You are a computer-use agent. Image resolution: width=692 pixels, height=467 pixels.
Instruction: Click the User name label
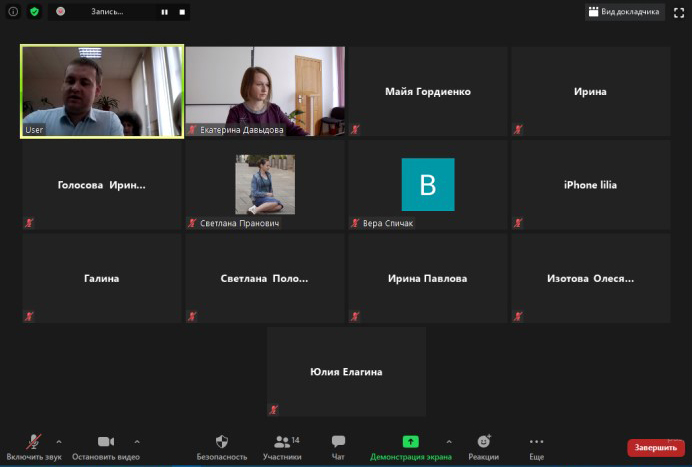[x=34, y=130]
